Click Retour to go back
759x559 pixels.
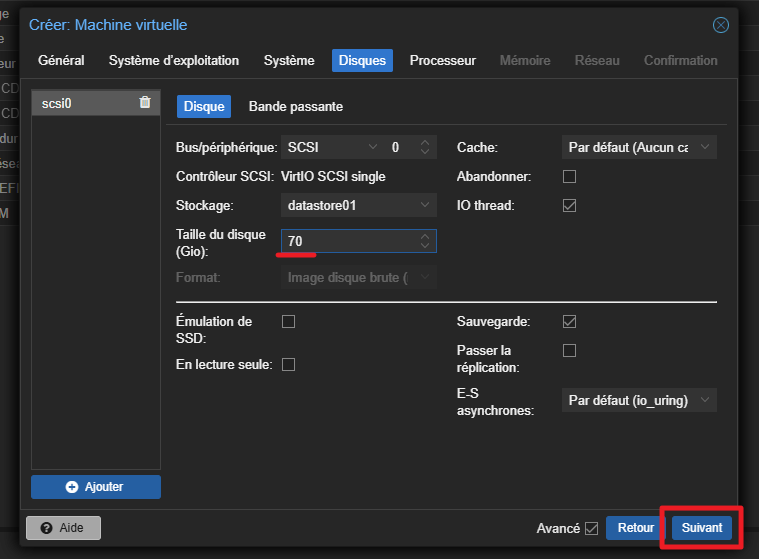coord(636,528)
